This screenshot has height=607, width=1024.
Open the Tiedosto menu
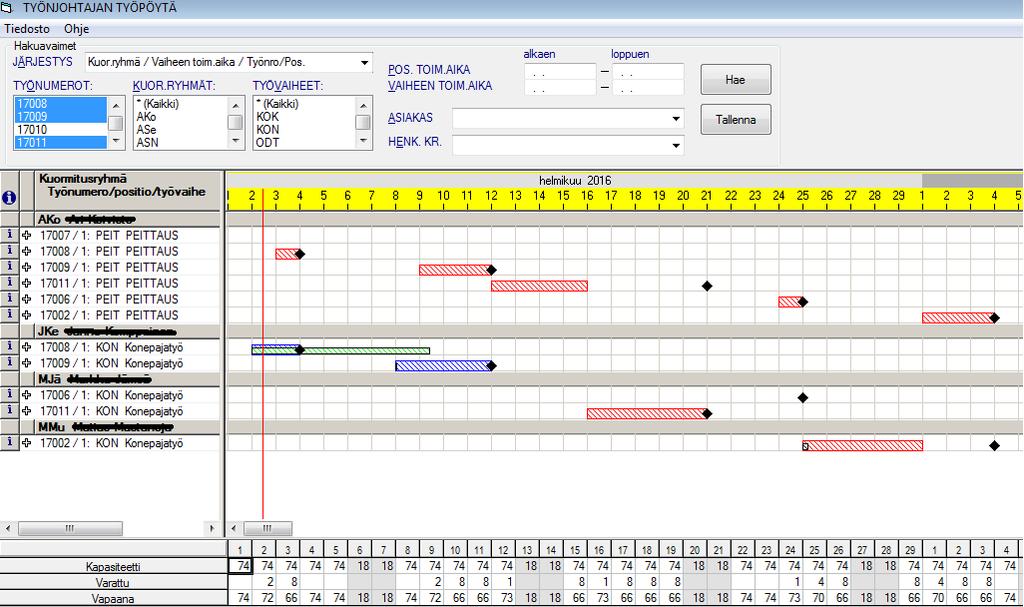[x=27, y=29]
